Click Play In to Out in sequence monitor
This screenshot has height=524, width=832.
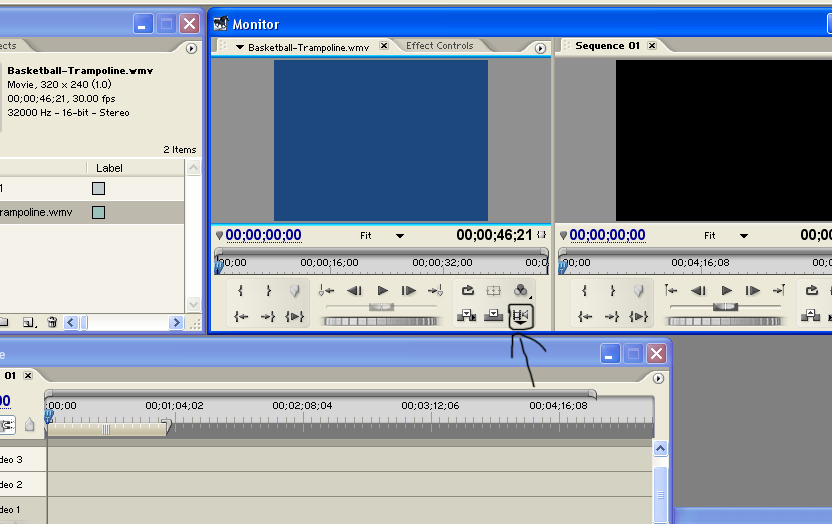[x=641, y=316]
